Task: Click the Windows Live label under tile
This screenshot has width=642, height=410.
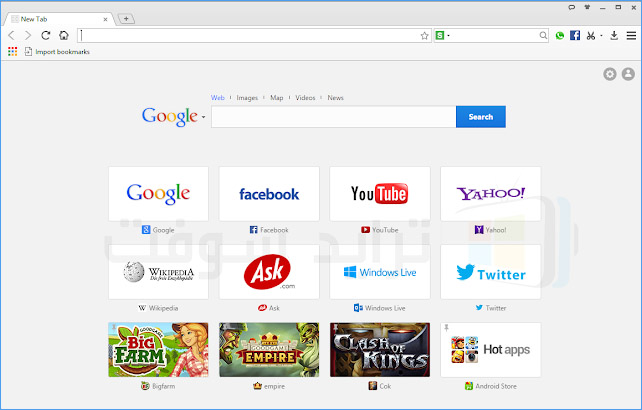Action: pyautogui.click(x=385, y=308)
